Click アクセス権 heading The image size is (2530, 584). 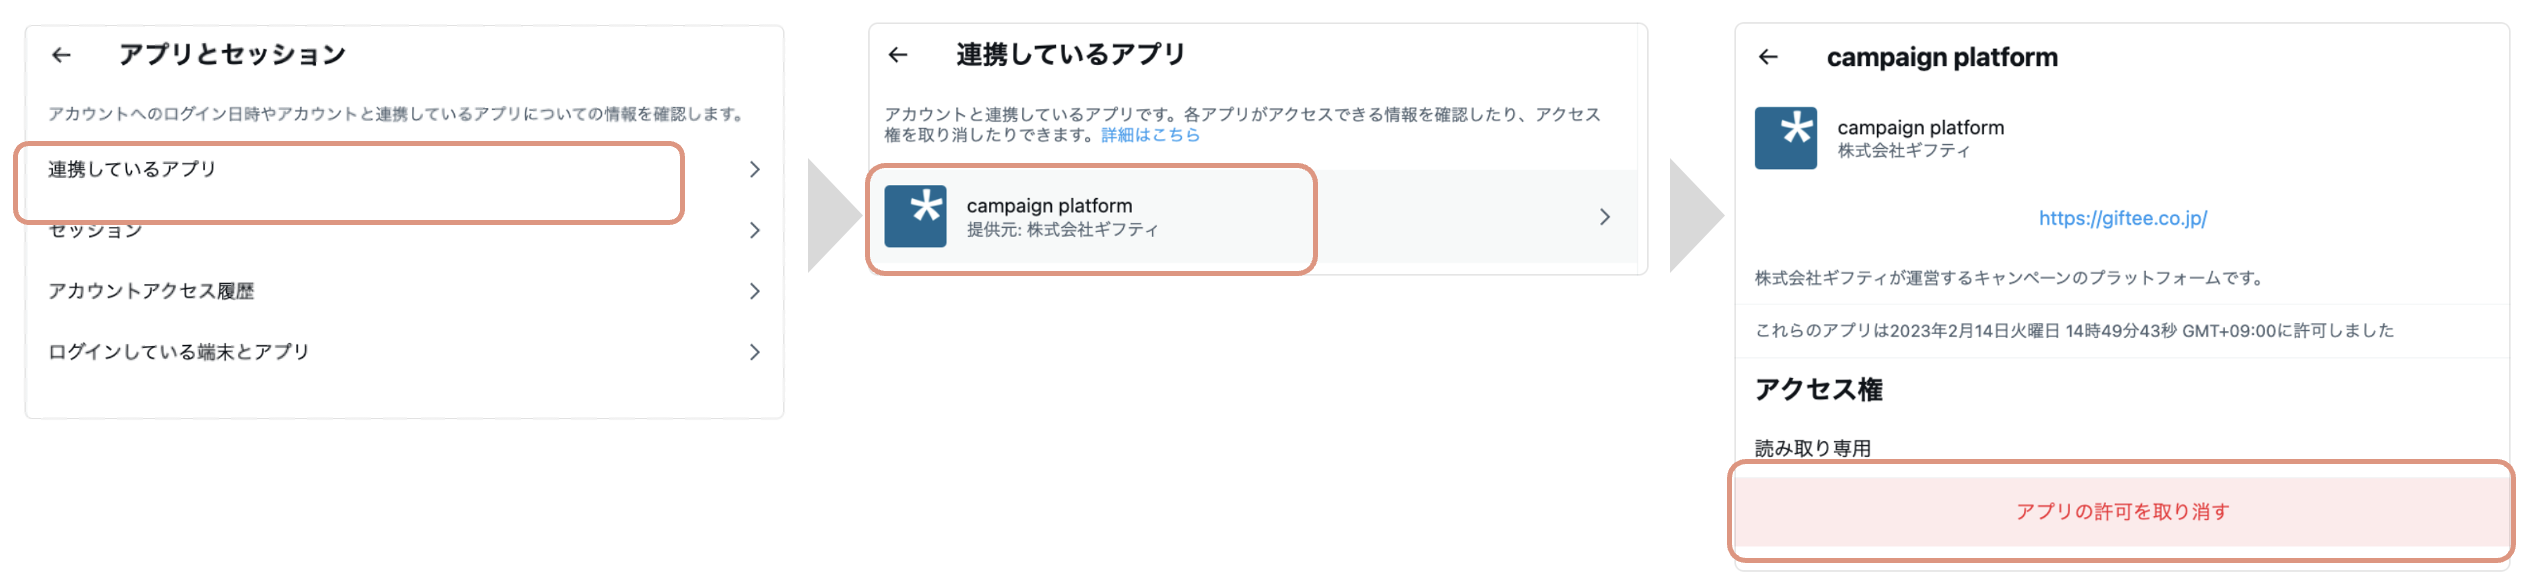pos(1818,390)
